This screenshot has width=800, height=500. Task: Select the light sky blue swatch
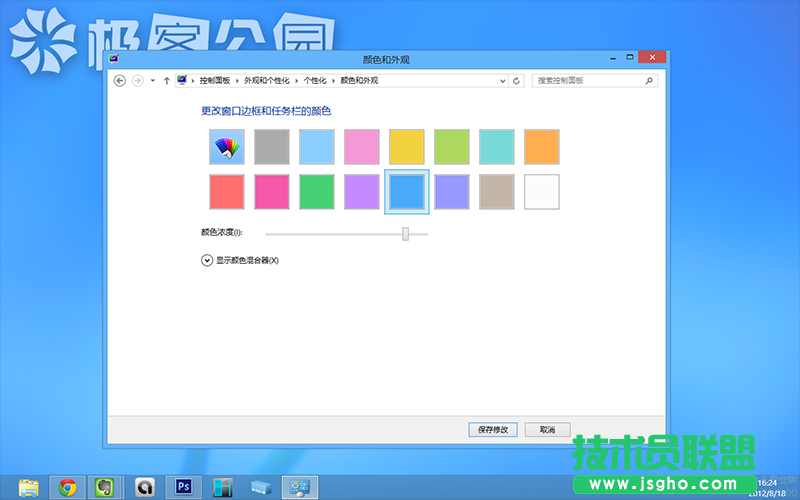316,147
